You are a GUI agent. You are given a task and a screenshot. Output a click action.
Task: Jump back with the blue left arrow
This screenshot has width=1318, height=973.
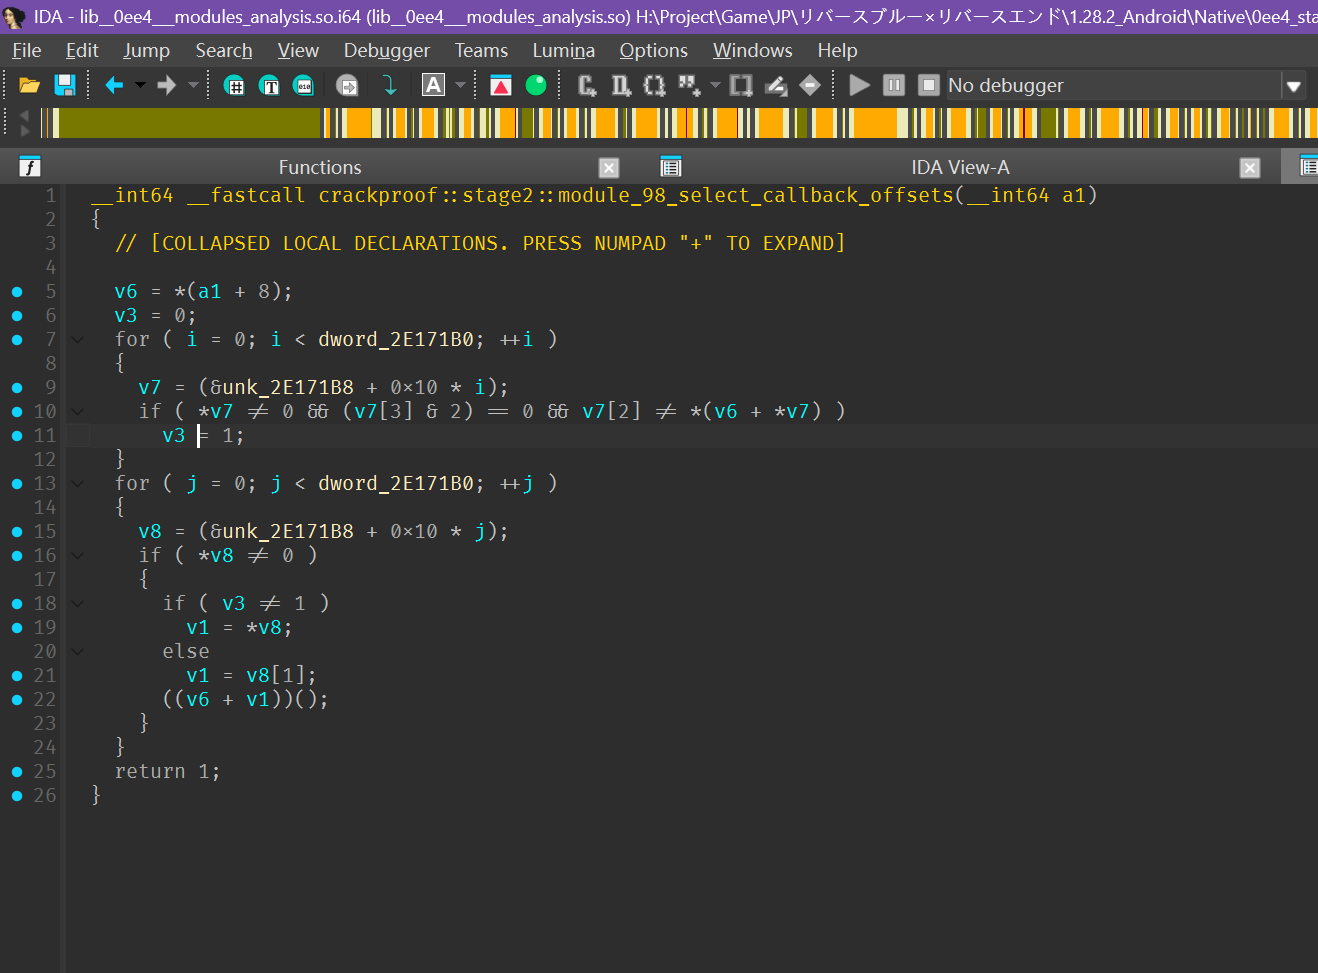tap(114, 86)
